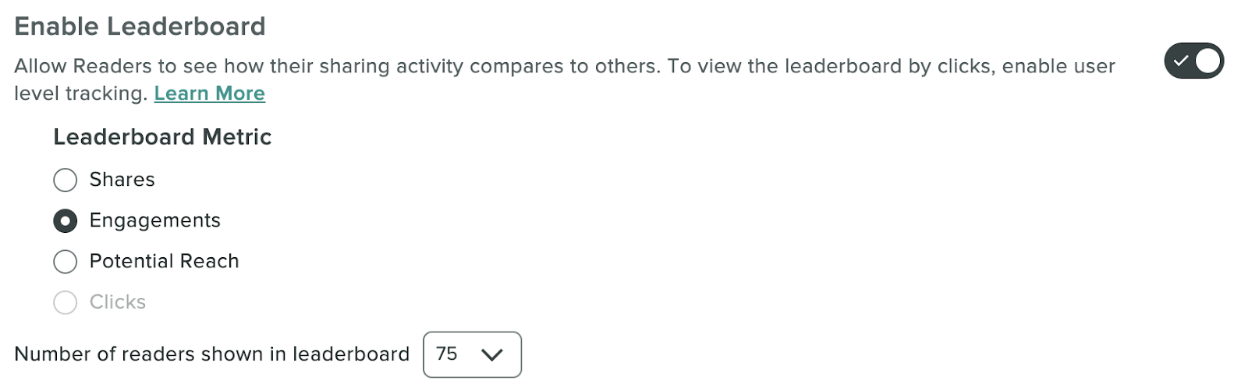Click the 'level tracking' text before Learn More

81,94
